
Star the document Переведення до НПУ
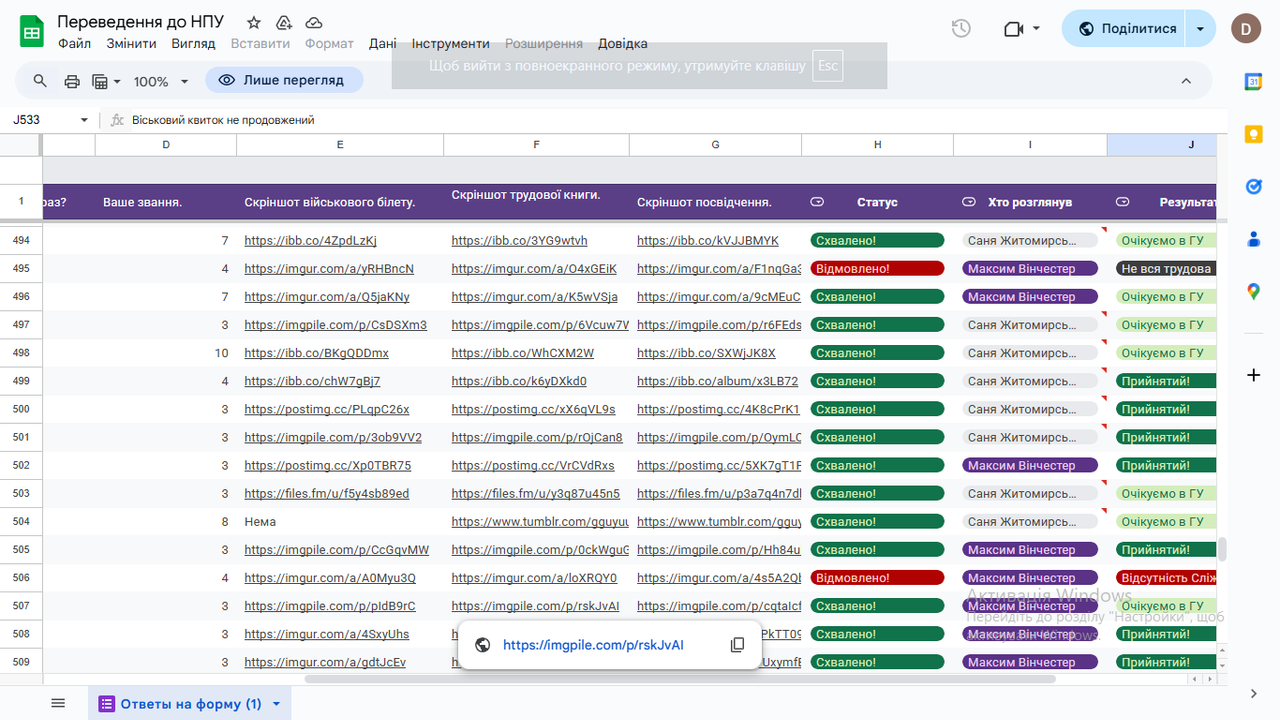tap(254, 23)
